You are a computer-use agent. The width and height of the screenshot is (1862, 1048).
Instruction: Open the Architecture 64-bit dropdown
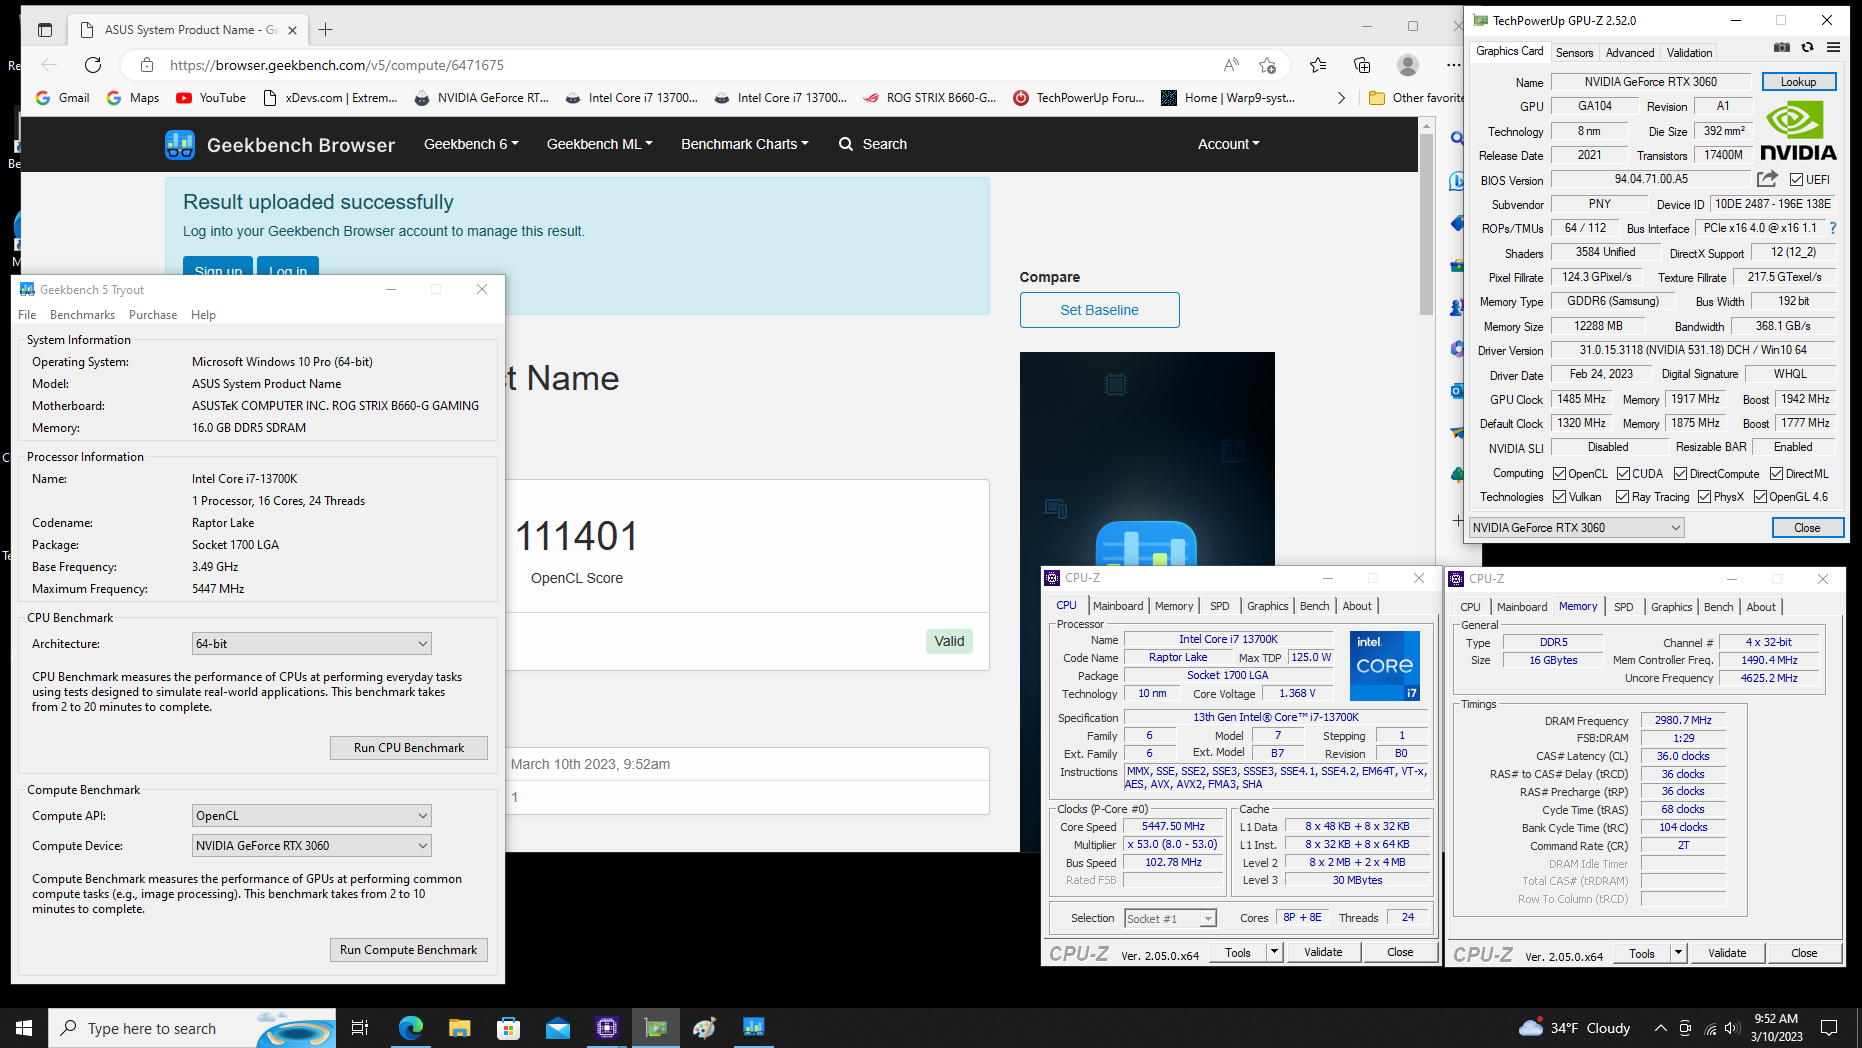312,644
